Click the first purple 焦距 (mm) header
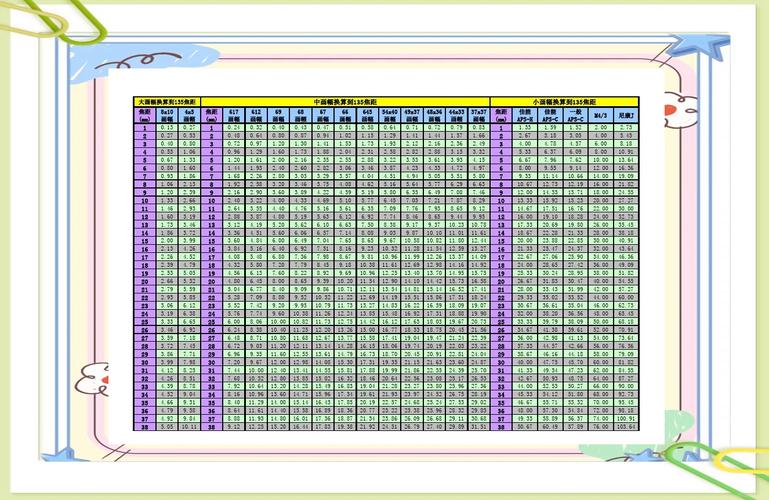The width and height of the screenshot is (769, 500). point(145,115)
